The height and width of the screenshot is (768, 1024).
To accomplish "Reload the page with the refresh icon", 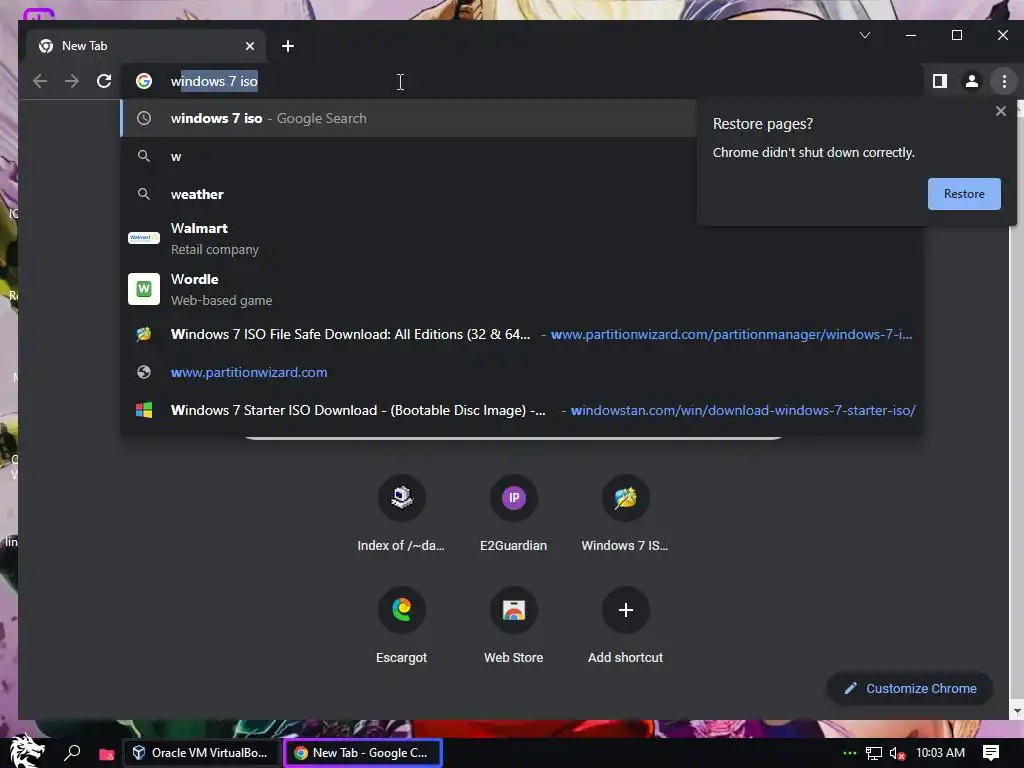I will coord(104,81).
